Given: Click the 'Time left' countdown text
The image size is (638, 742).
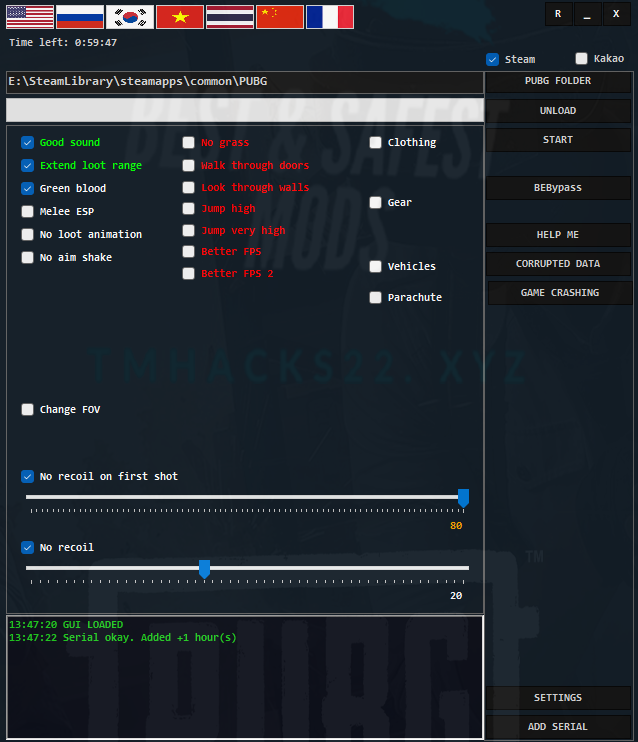Looking at the screenshot, I should (63, 43).
